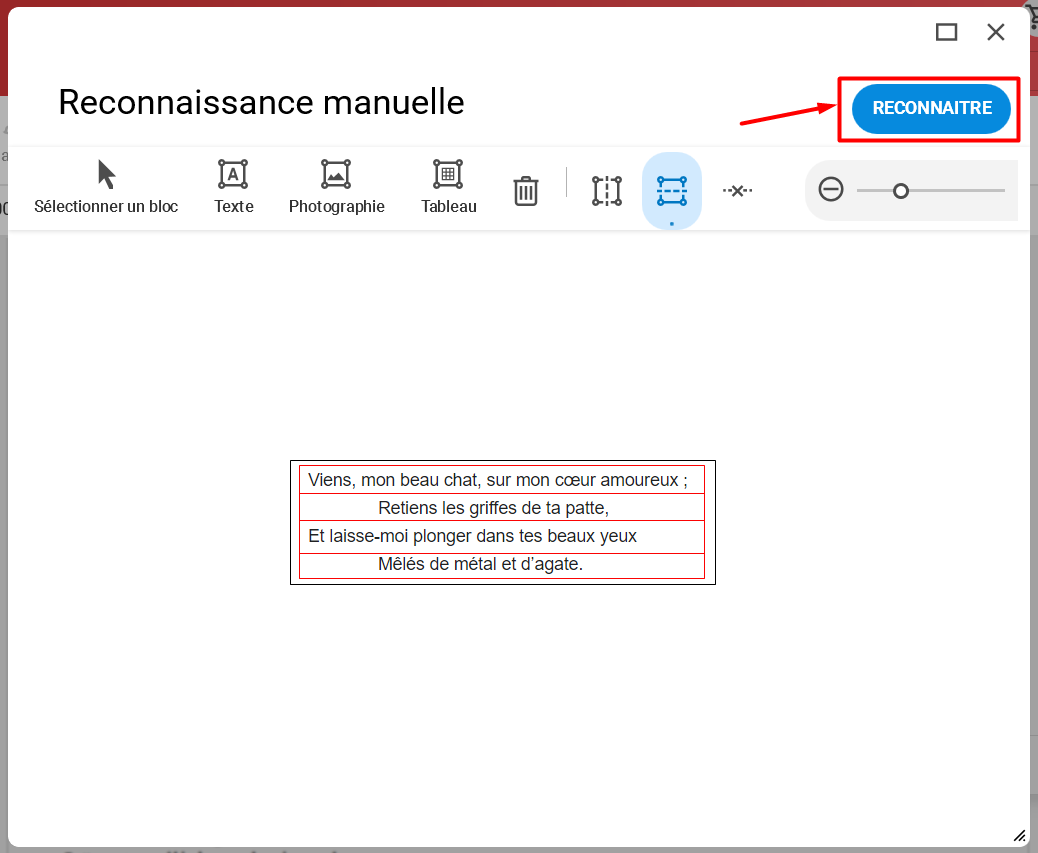Zoom out with minus circle icon
This screenshot has height=853, width=1038.
831,190
